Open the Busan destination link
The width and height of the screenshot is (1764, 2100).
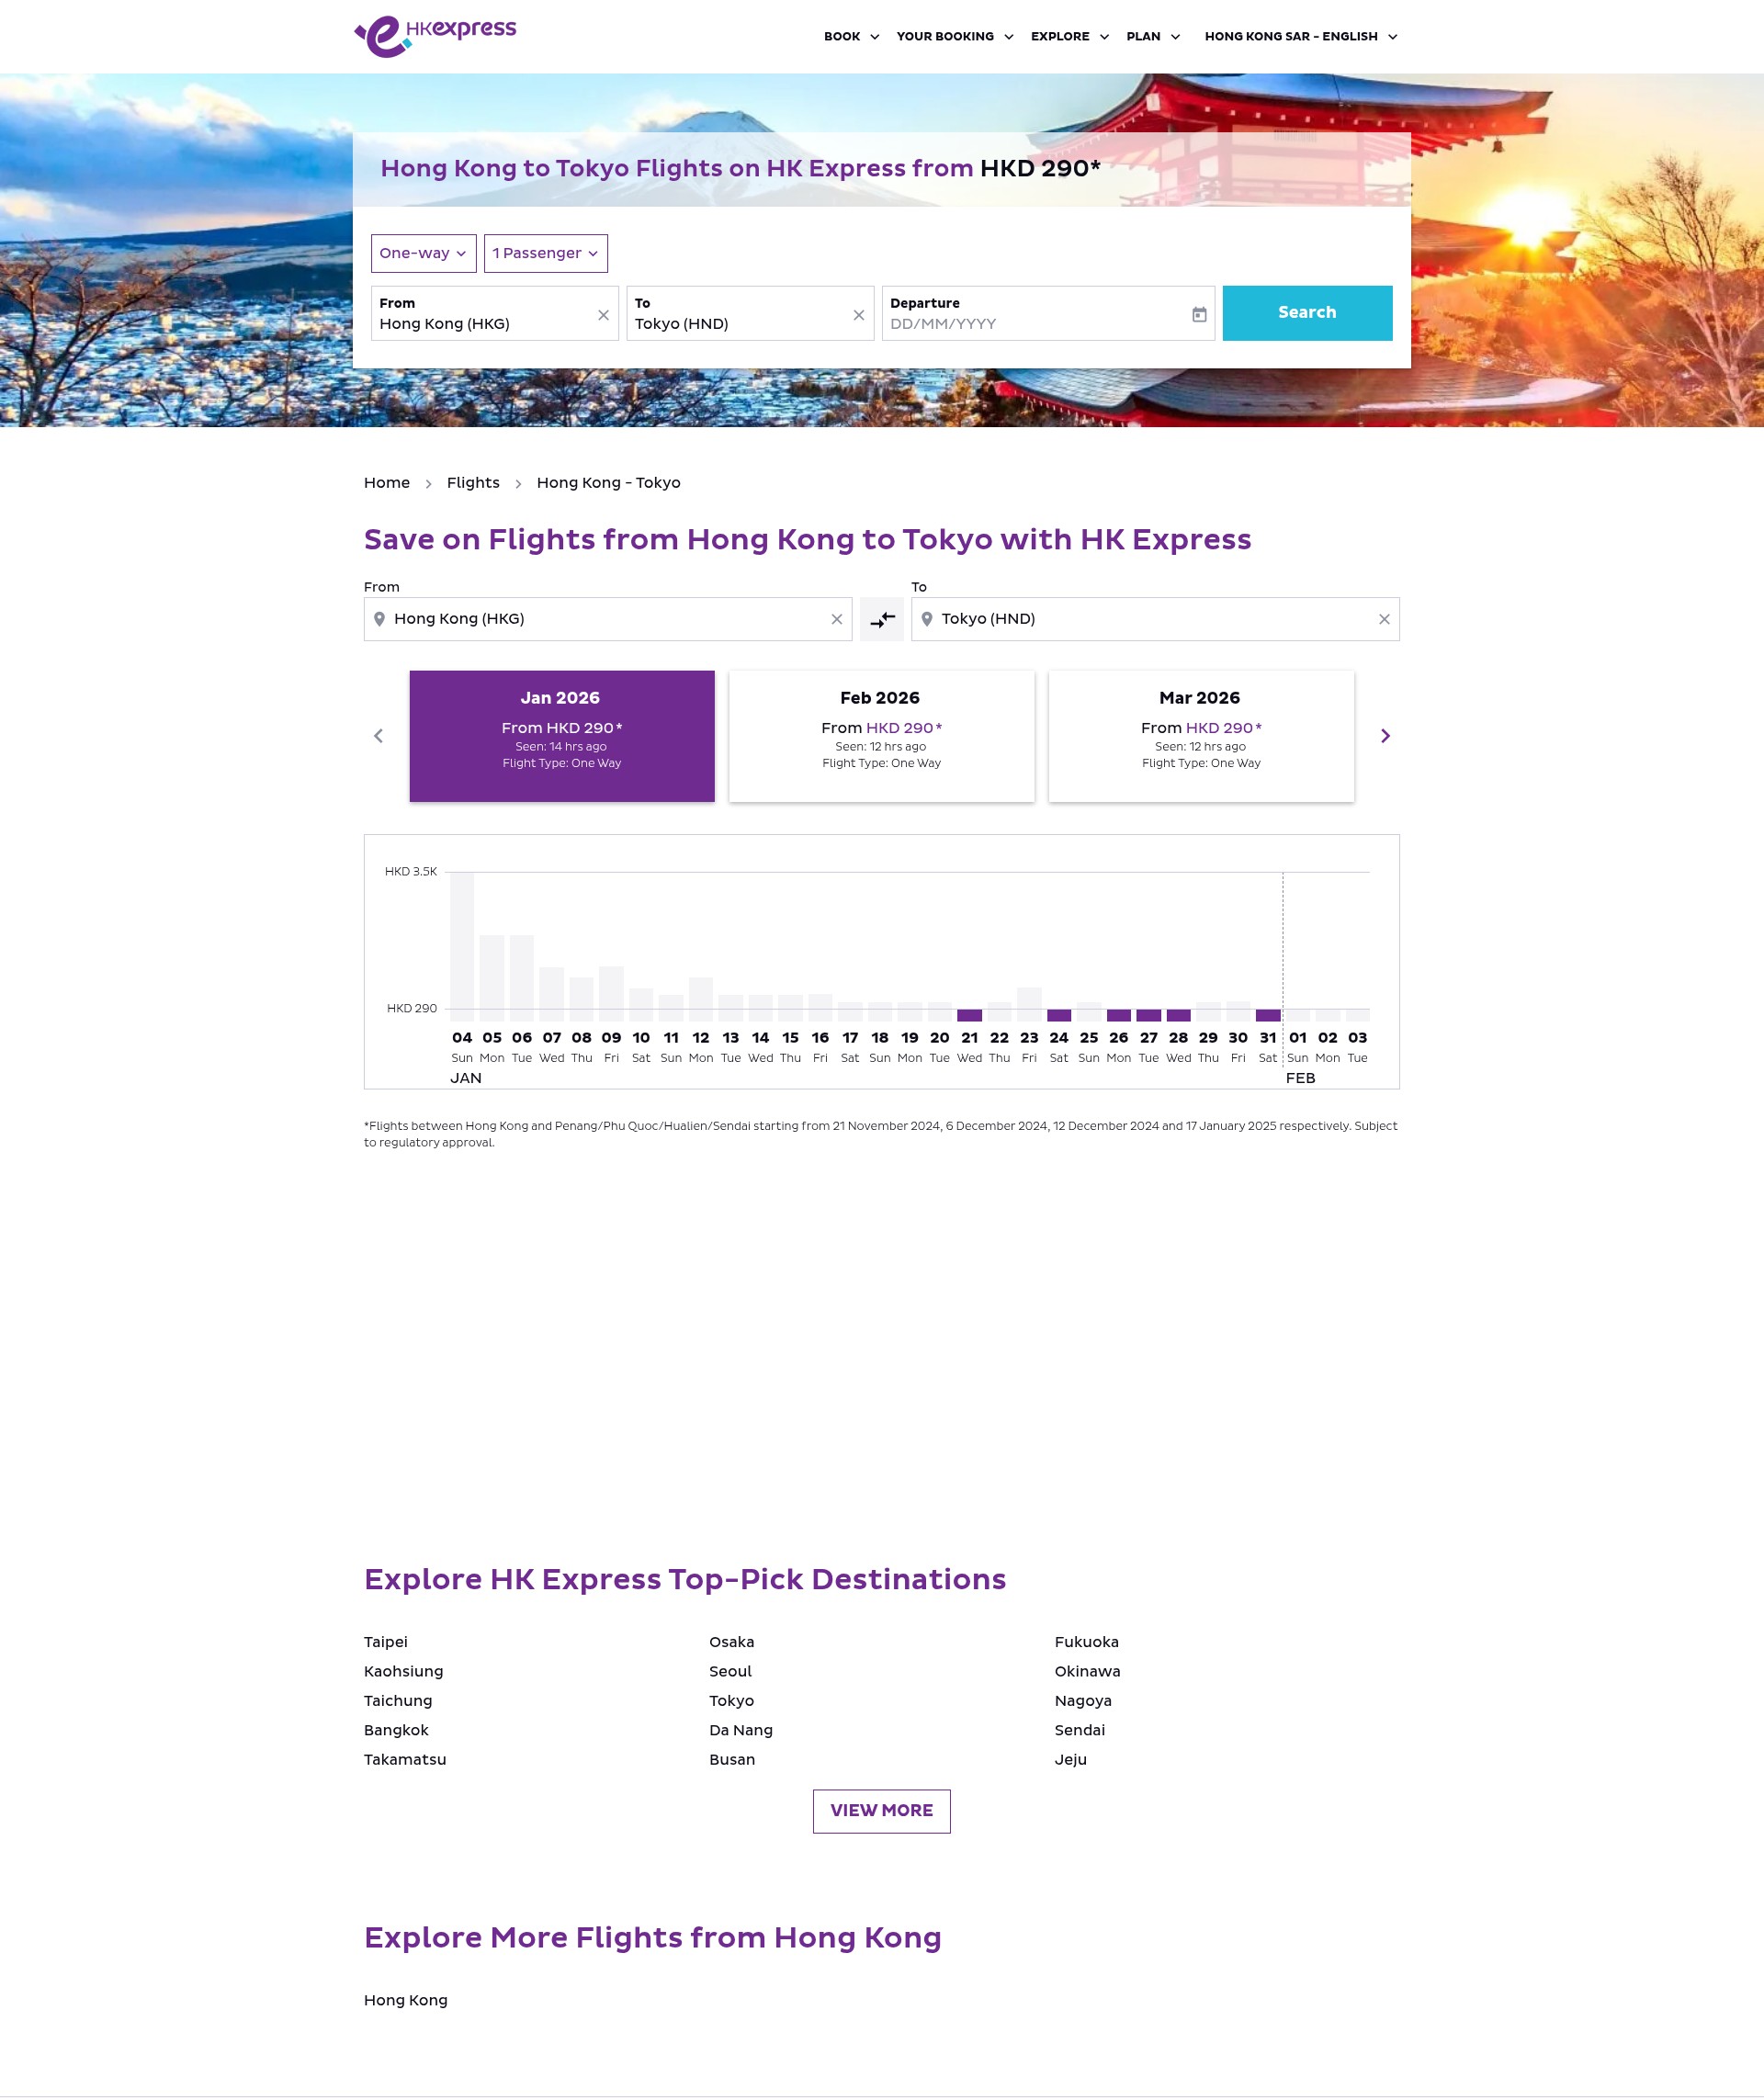[732, 1759]
